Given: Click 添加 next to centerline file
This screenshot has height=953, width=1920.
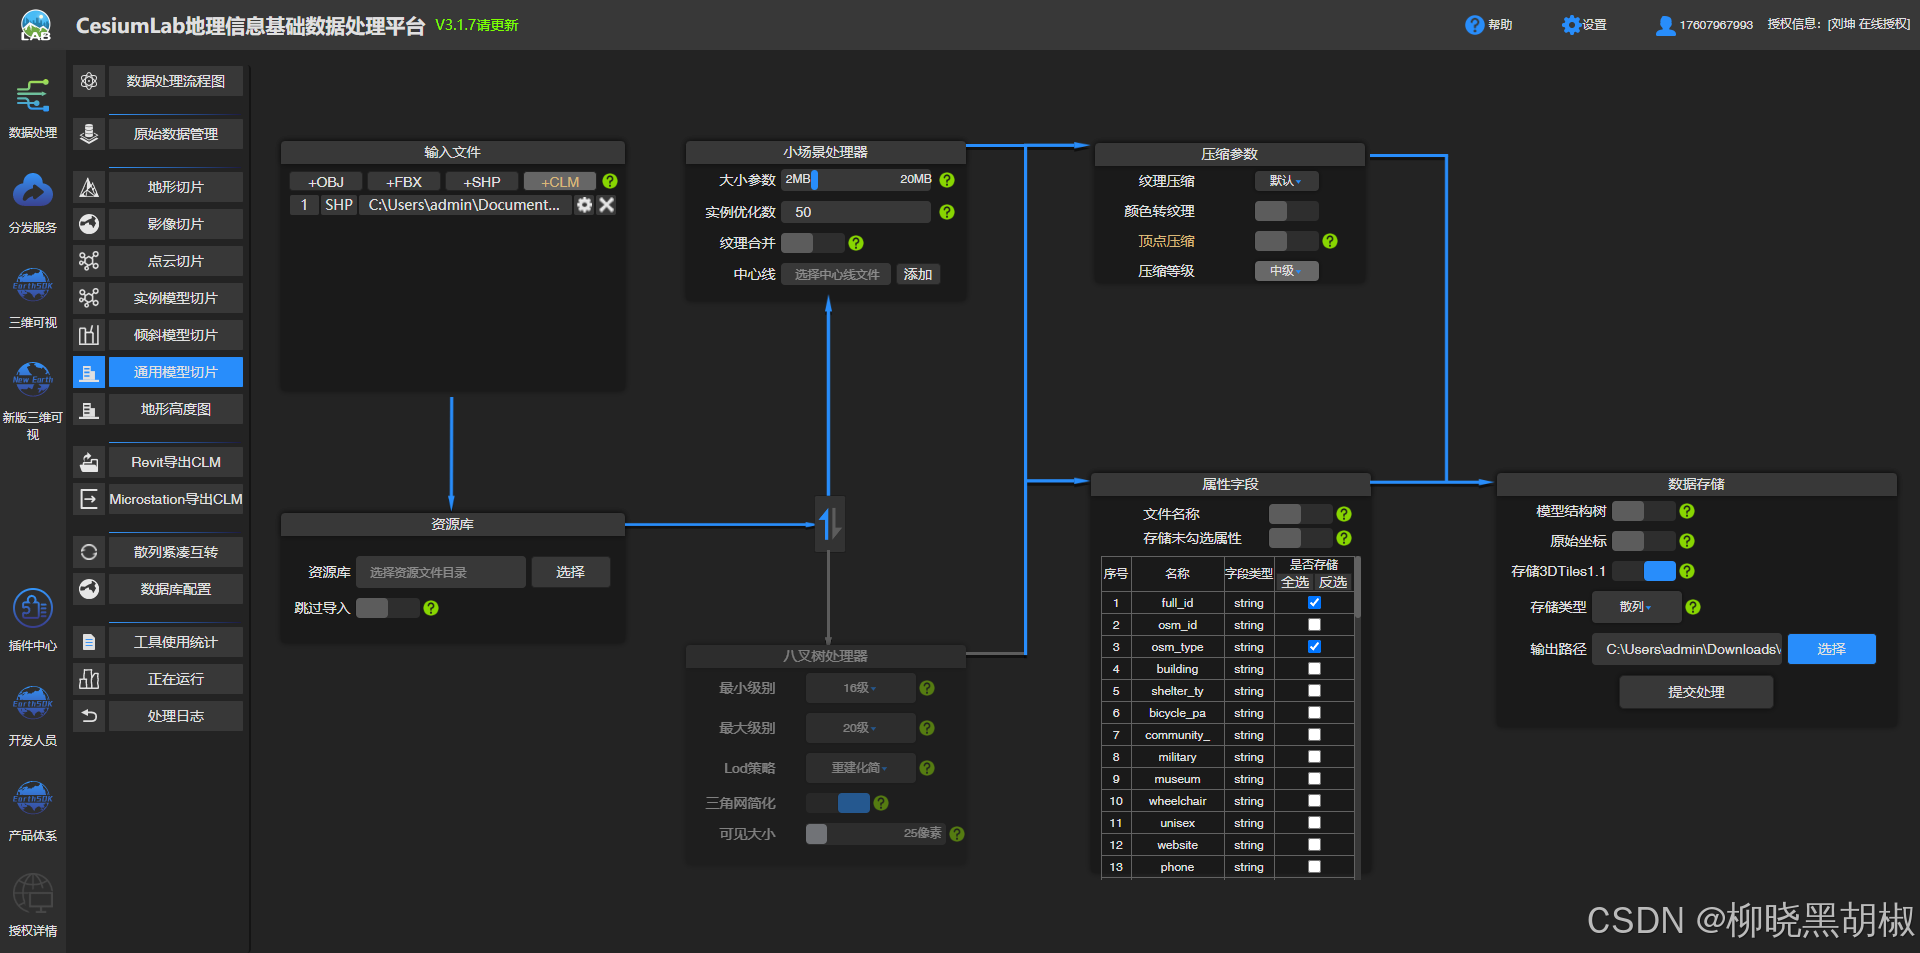Looking at the screenshot, I should 918,274.
